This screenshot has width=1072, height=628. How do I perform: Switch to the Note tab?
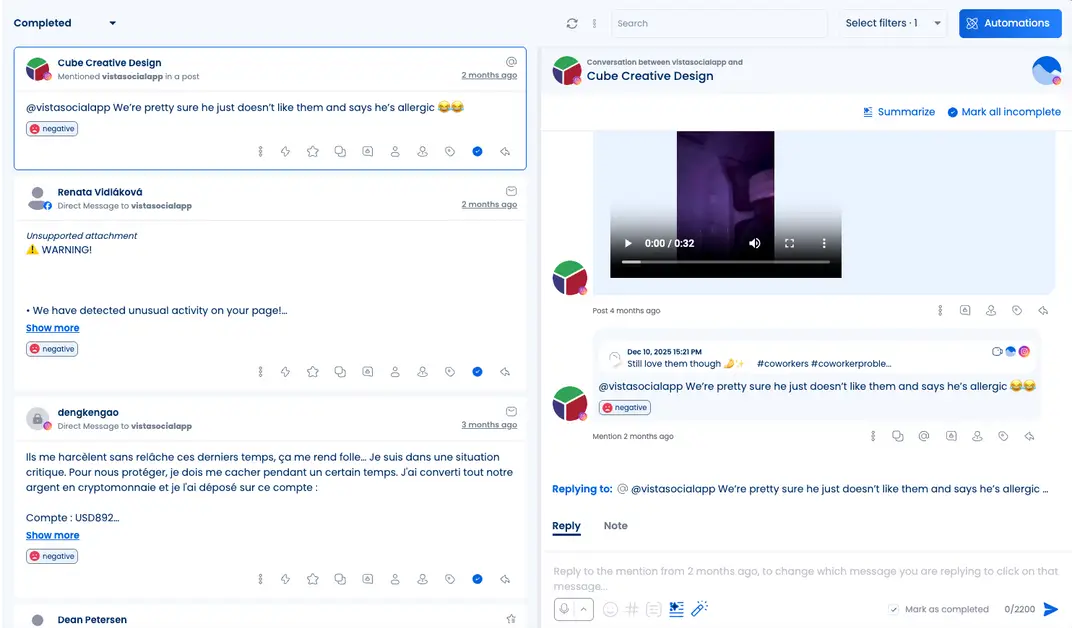[x=615, y=525]
